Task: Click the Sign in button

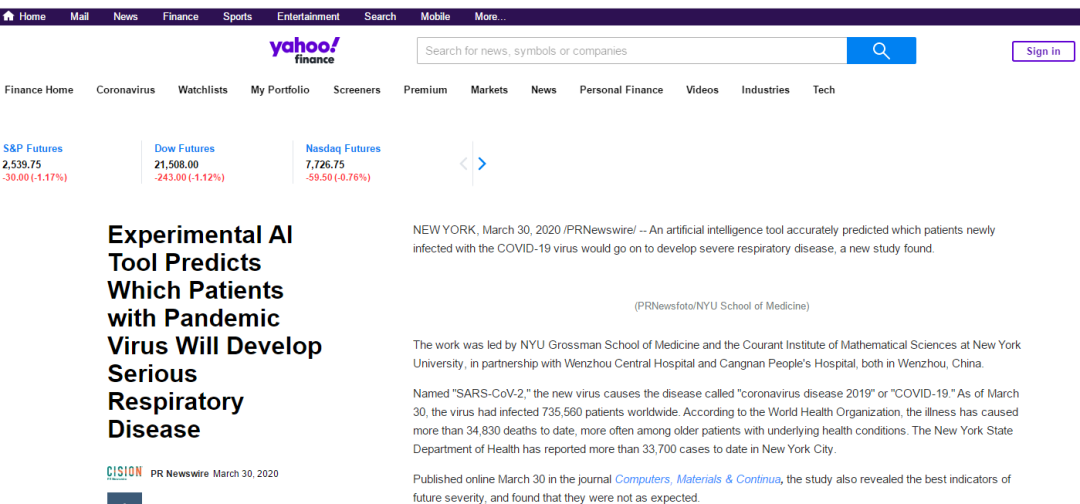Action: pyautogui.click(x=1043, y=51)
